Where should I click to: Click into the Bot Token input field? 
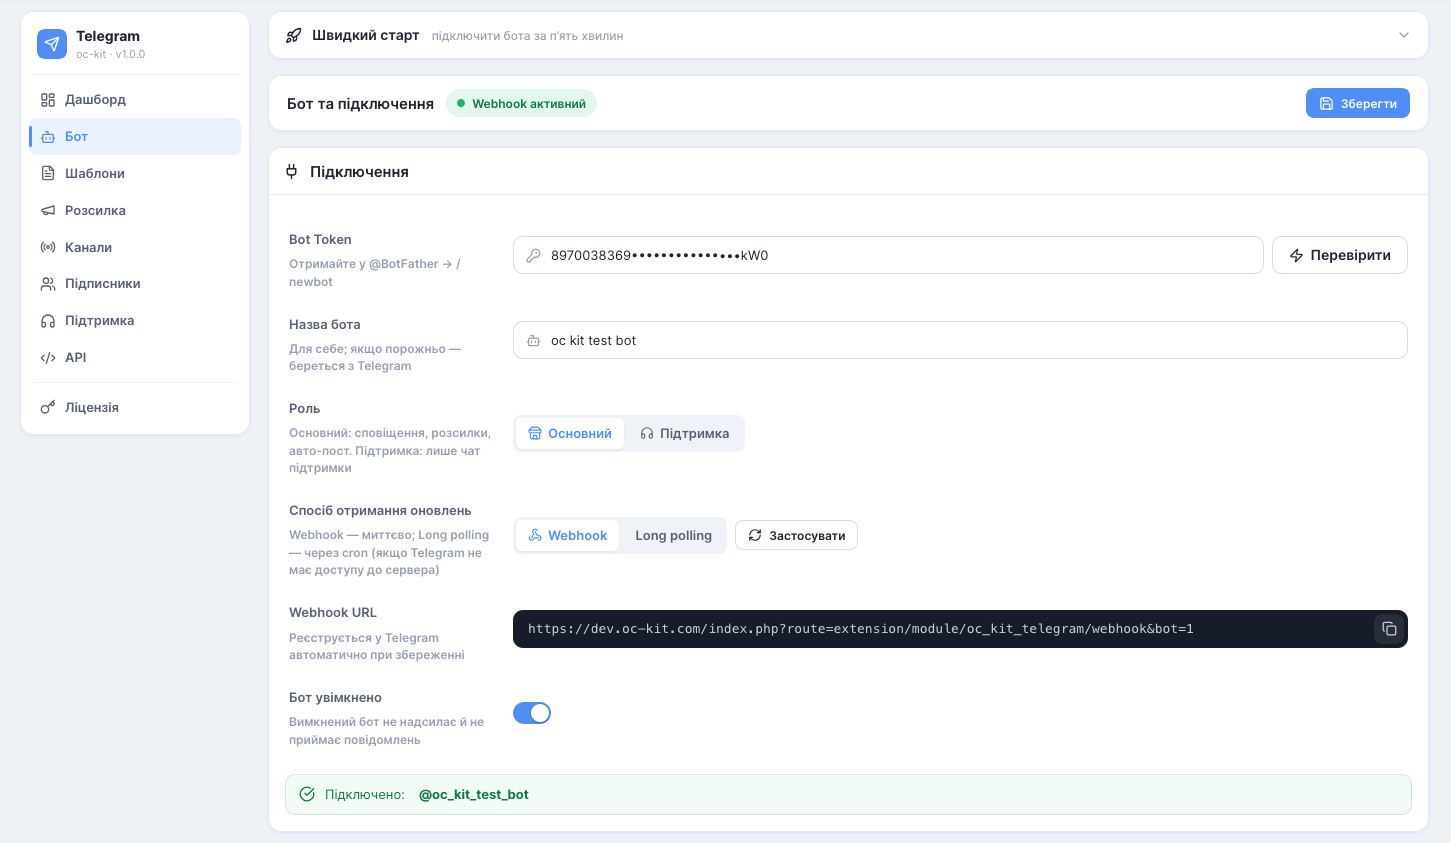(x=888, y=255)
